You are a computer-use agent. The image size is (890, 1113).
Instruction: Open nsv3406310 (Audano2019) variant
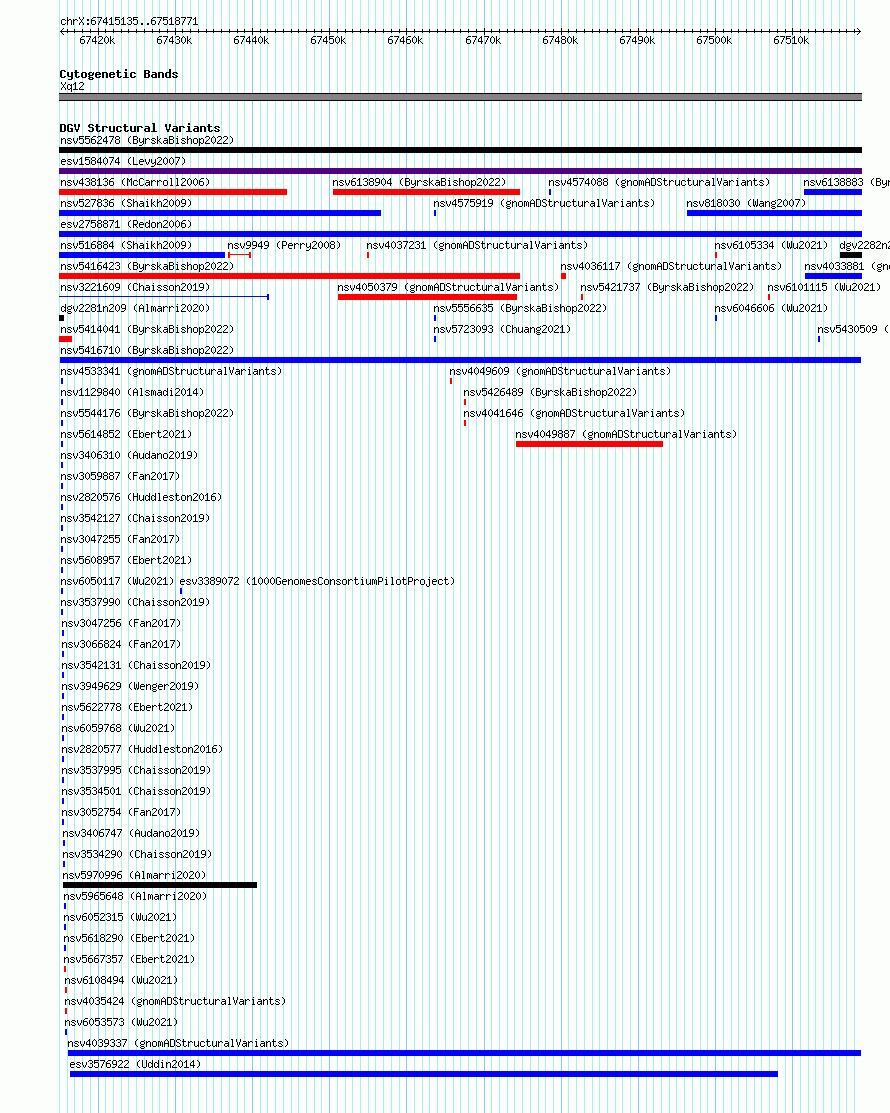(129, 455)
